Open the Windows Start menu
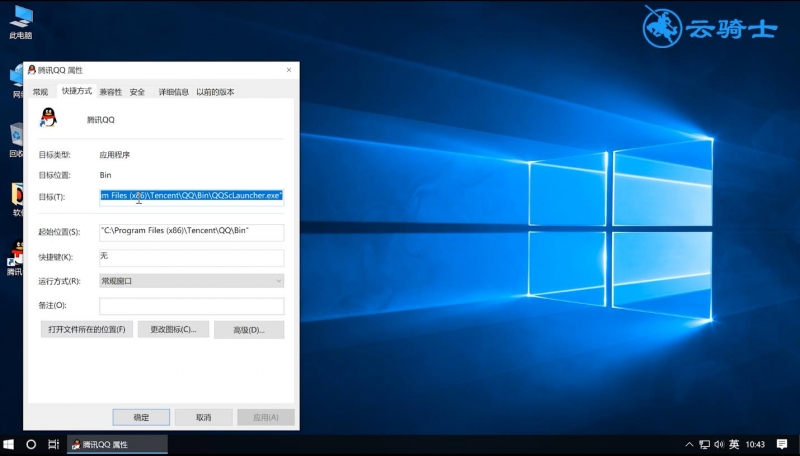Viewport: 800px width, 456px height. pos(9,444)
